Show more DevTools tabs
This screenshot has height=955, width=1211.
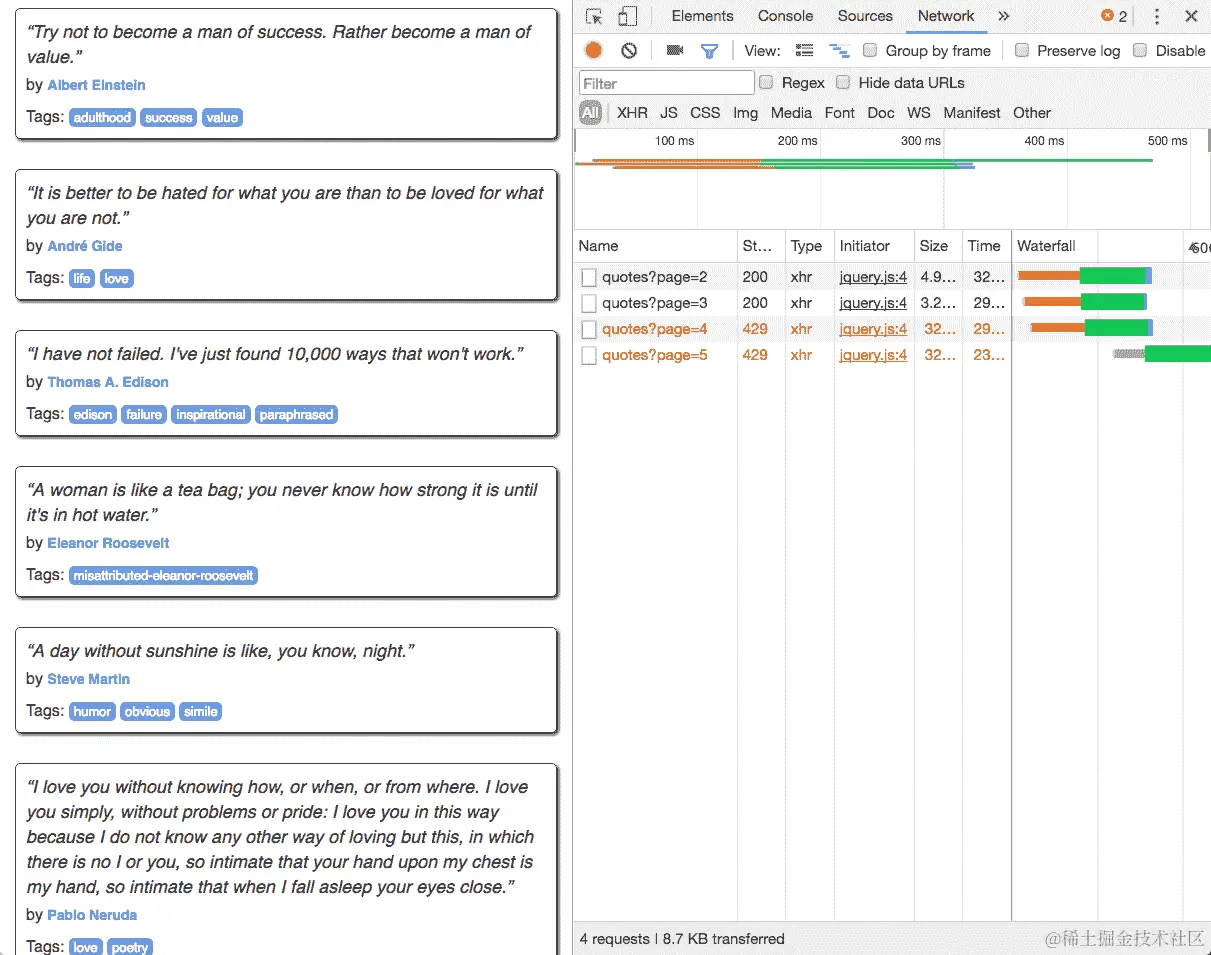click(x=1004, y=16)
